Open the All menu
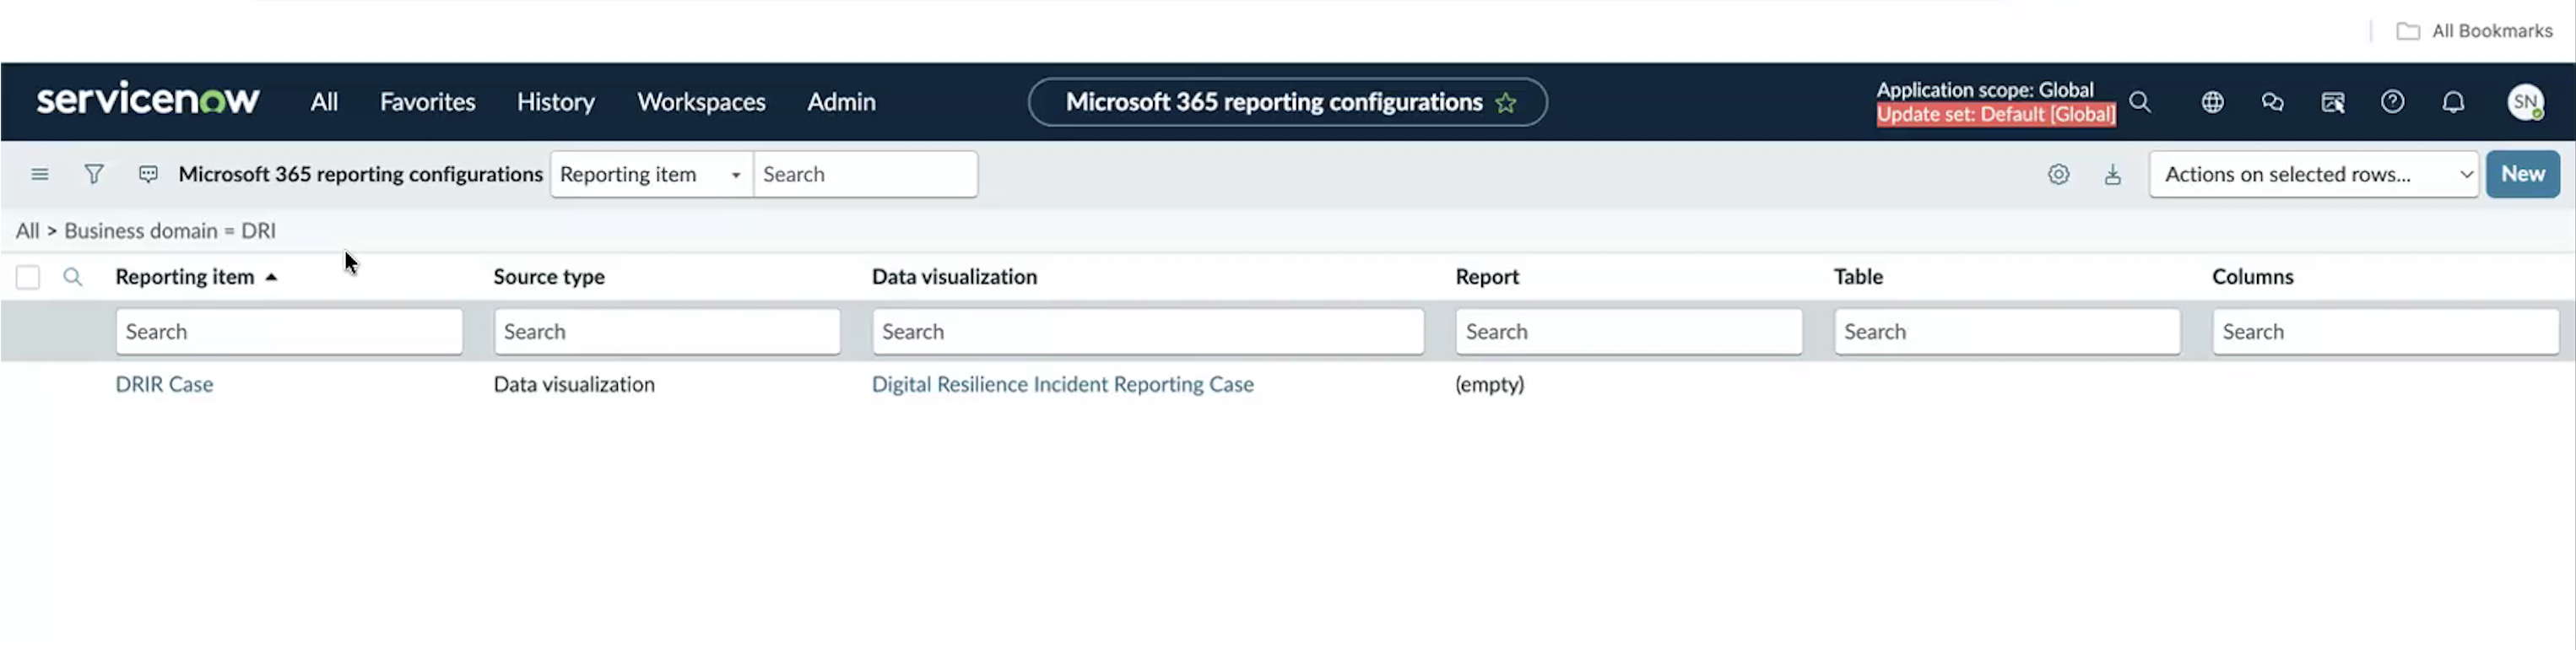Image resolution: width=2576 pixels, height=650 pixels. tap(324, 101)
